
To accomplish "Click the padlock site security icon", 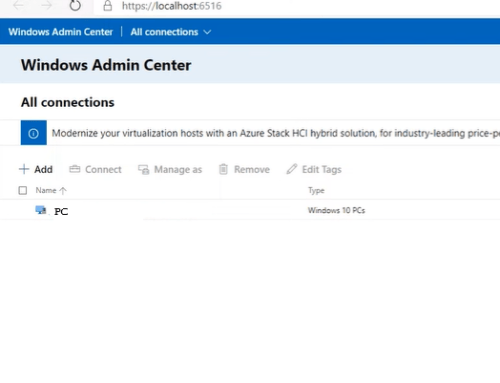I will [107, 6].
